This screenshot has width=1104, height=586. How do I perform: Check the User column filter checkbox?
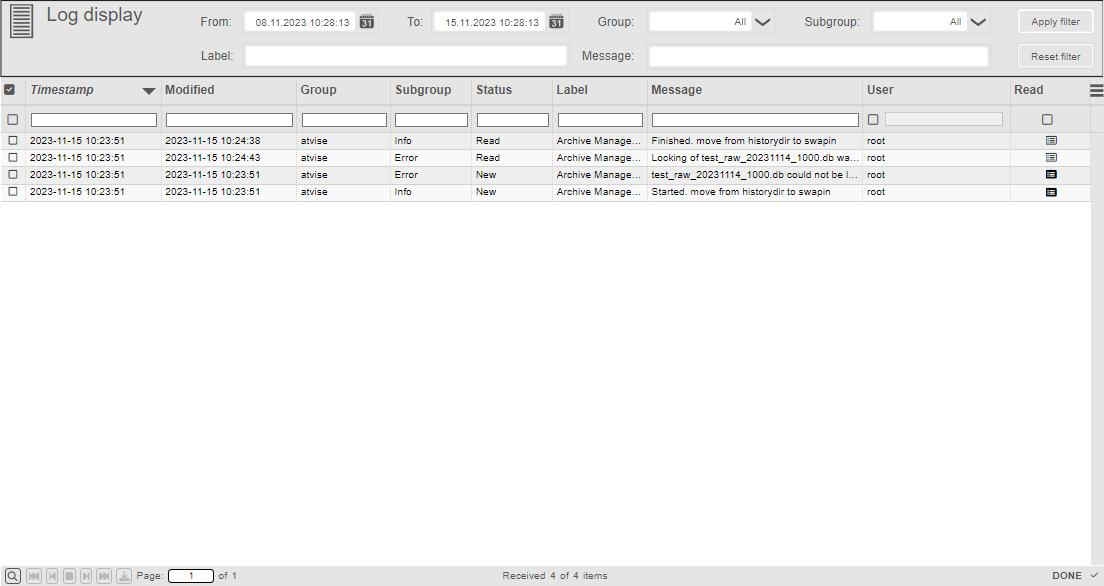click(x=871, y=118)
